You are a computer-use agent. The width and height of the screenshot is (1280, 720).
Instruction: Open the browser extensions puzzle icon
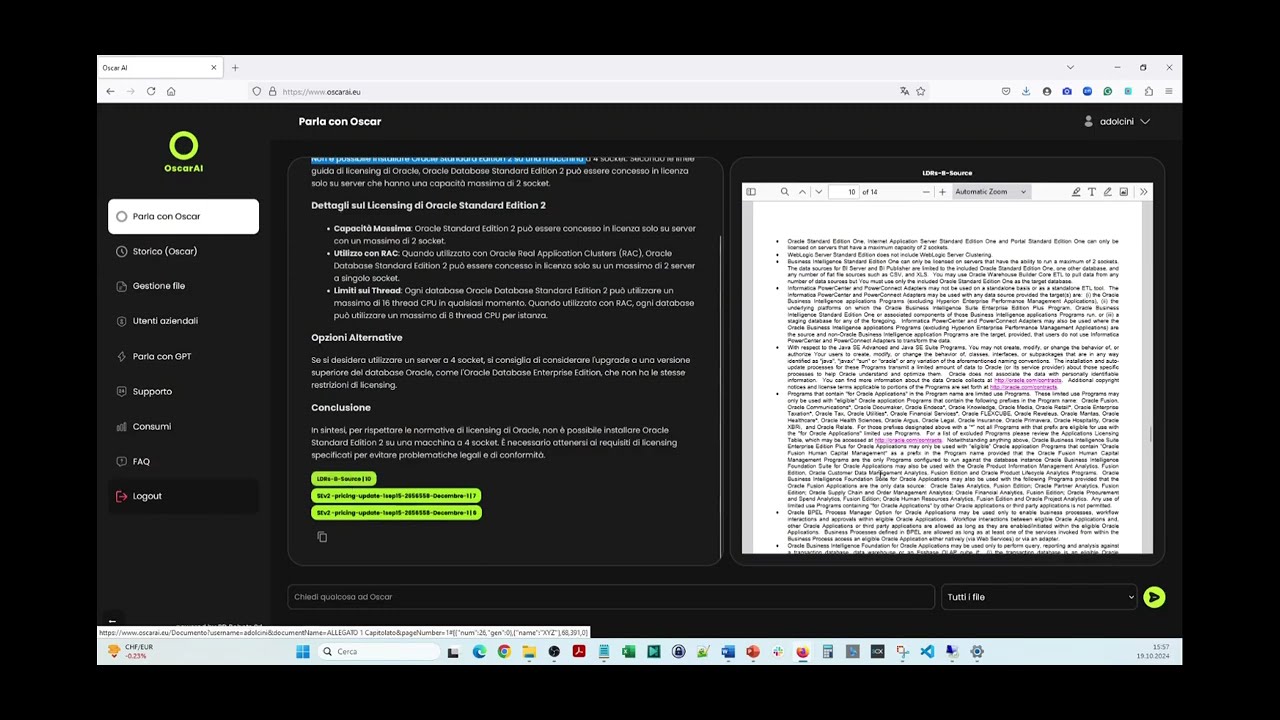pos(1148,91)
